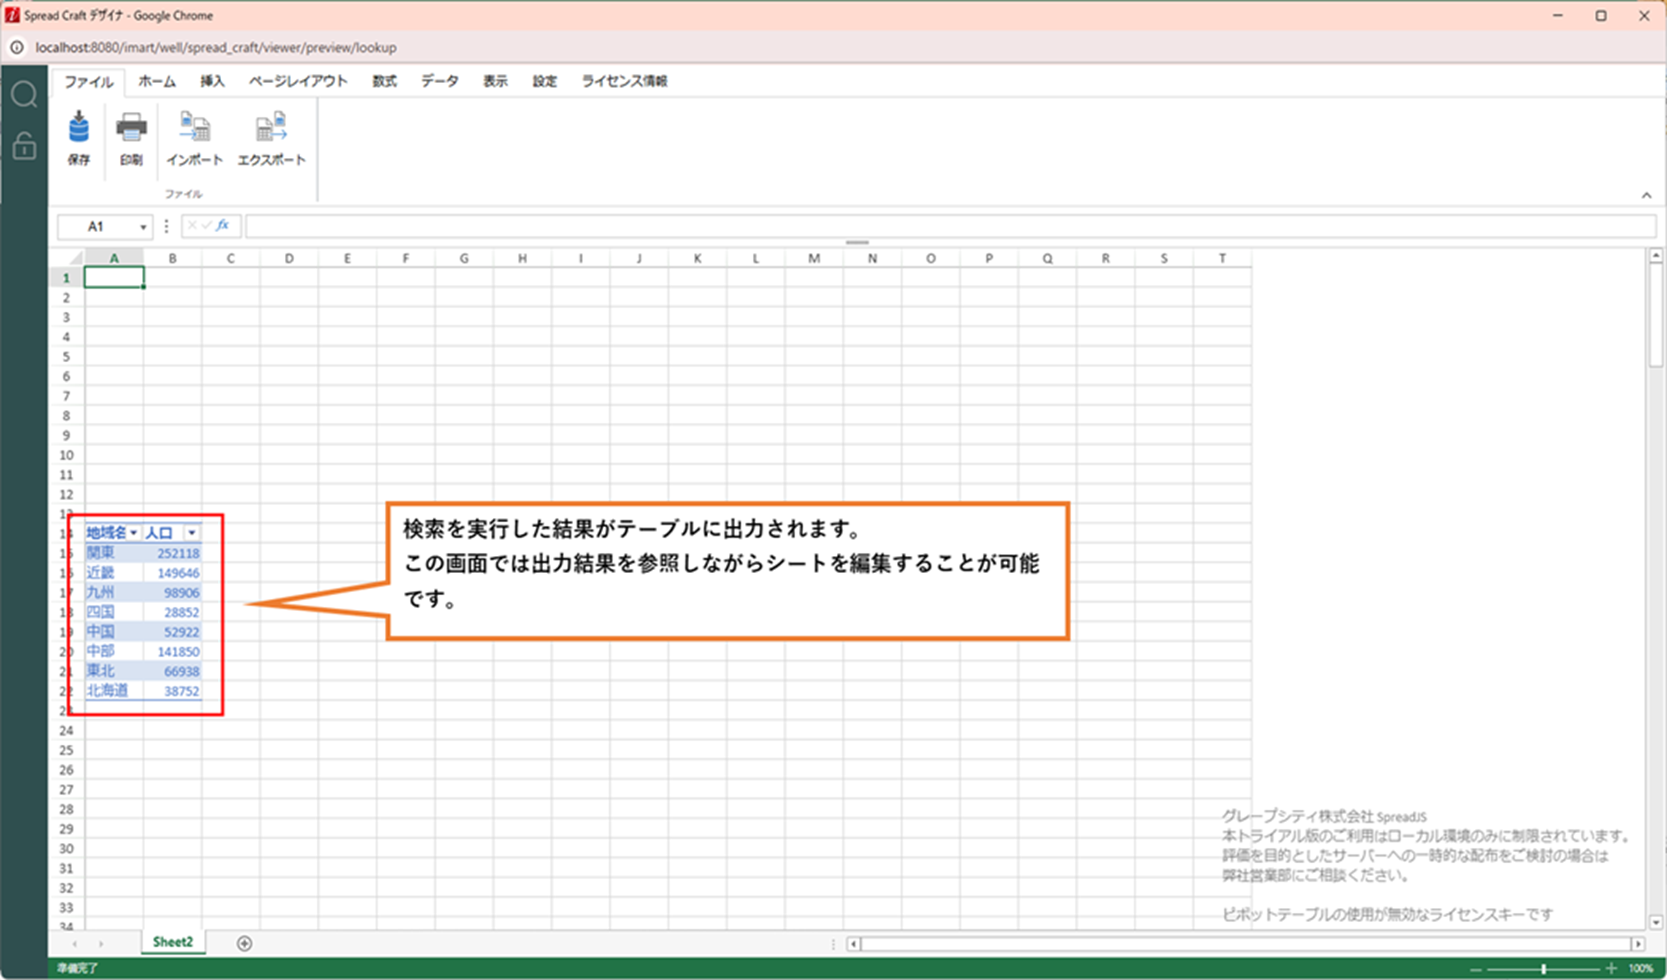Image resolution: width=1667 pixels, height=980 pixels.
Task: Open the 地域名 column filter dropdown
Action: [x=133, y=533]
